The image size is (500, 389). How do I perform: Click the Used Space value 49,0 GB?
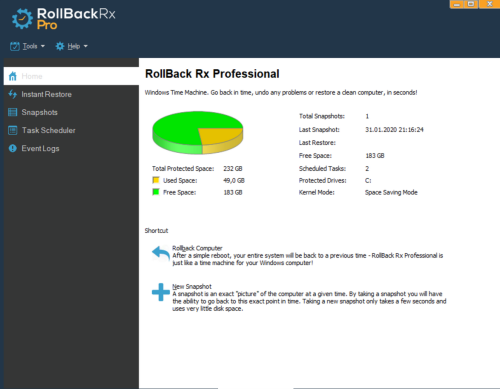coord(234,180)
